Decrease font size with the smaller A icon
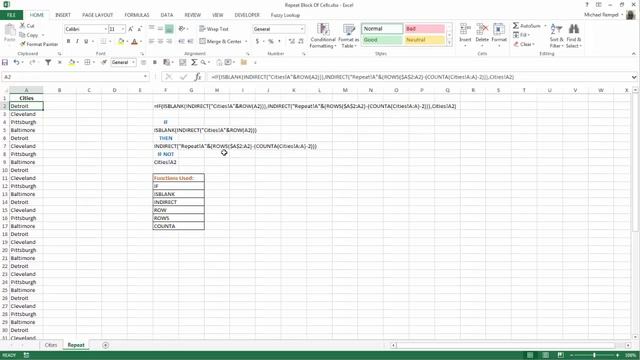This screenshot has height=360, width=640. coord(140,29)
